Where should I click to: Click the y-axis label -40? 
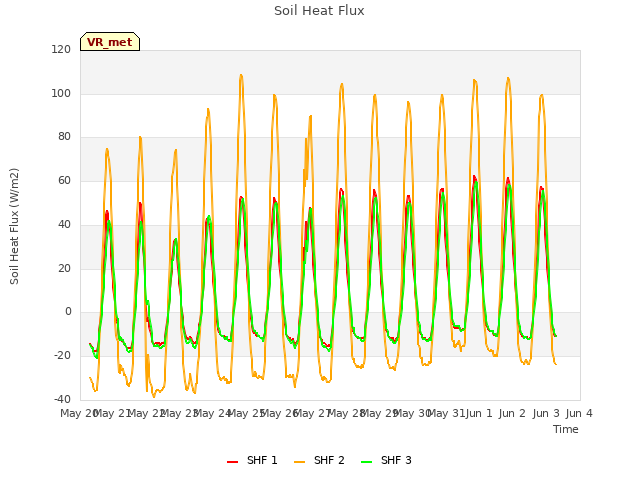pos(62,399)
